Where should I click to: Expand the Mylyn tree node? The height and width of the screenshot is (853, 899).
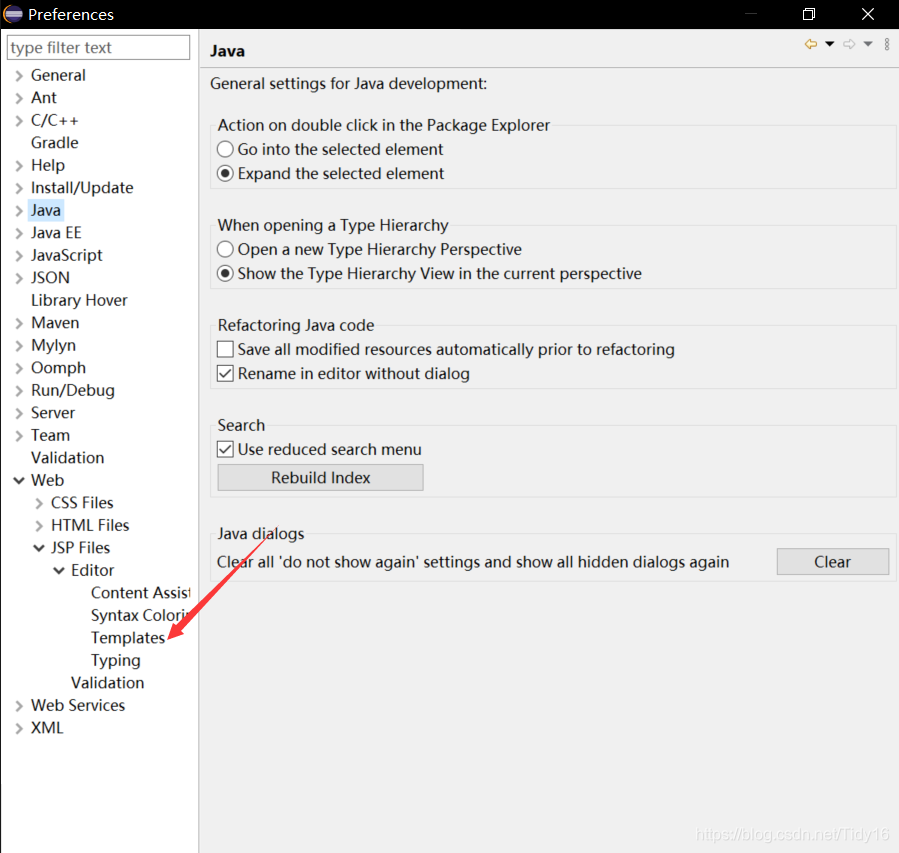coord(19,346)
